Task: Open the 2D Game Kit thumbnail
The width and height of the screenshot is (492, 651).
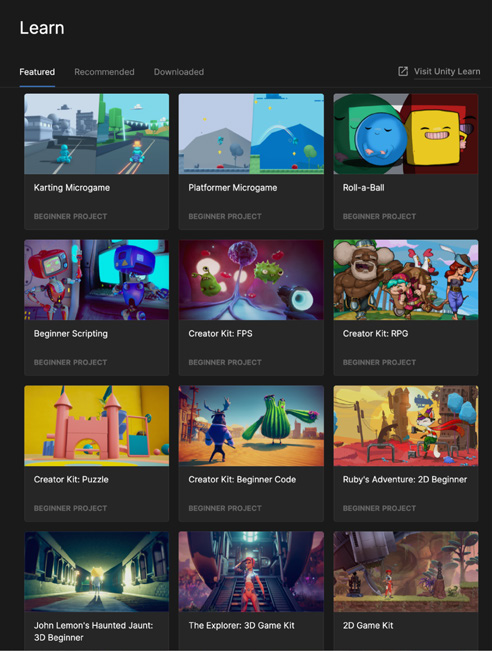Action: [x=406, y=572]
